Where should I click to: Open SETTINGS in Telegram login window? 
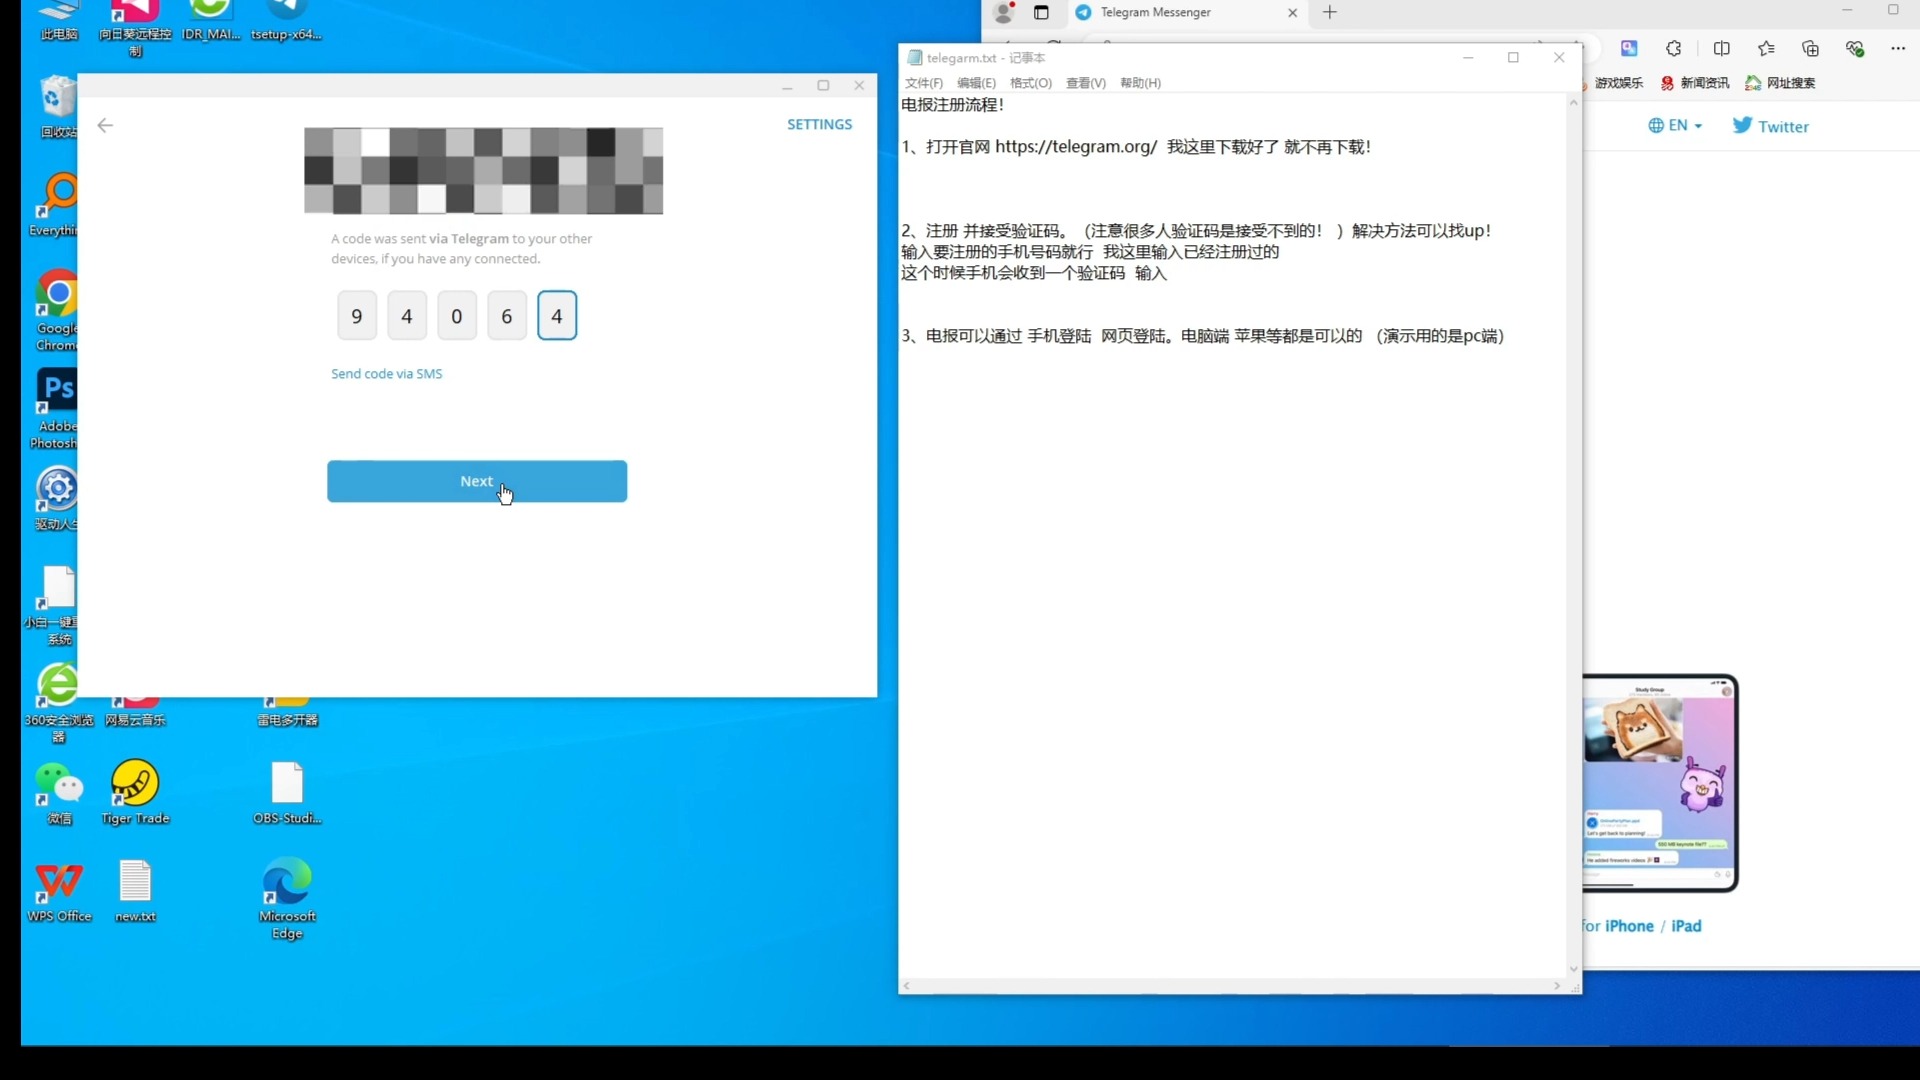819,123
